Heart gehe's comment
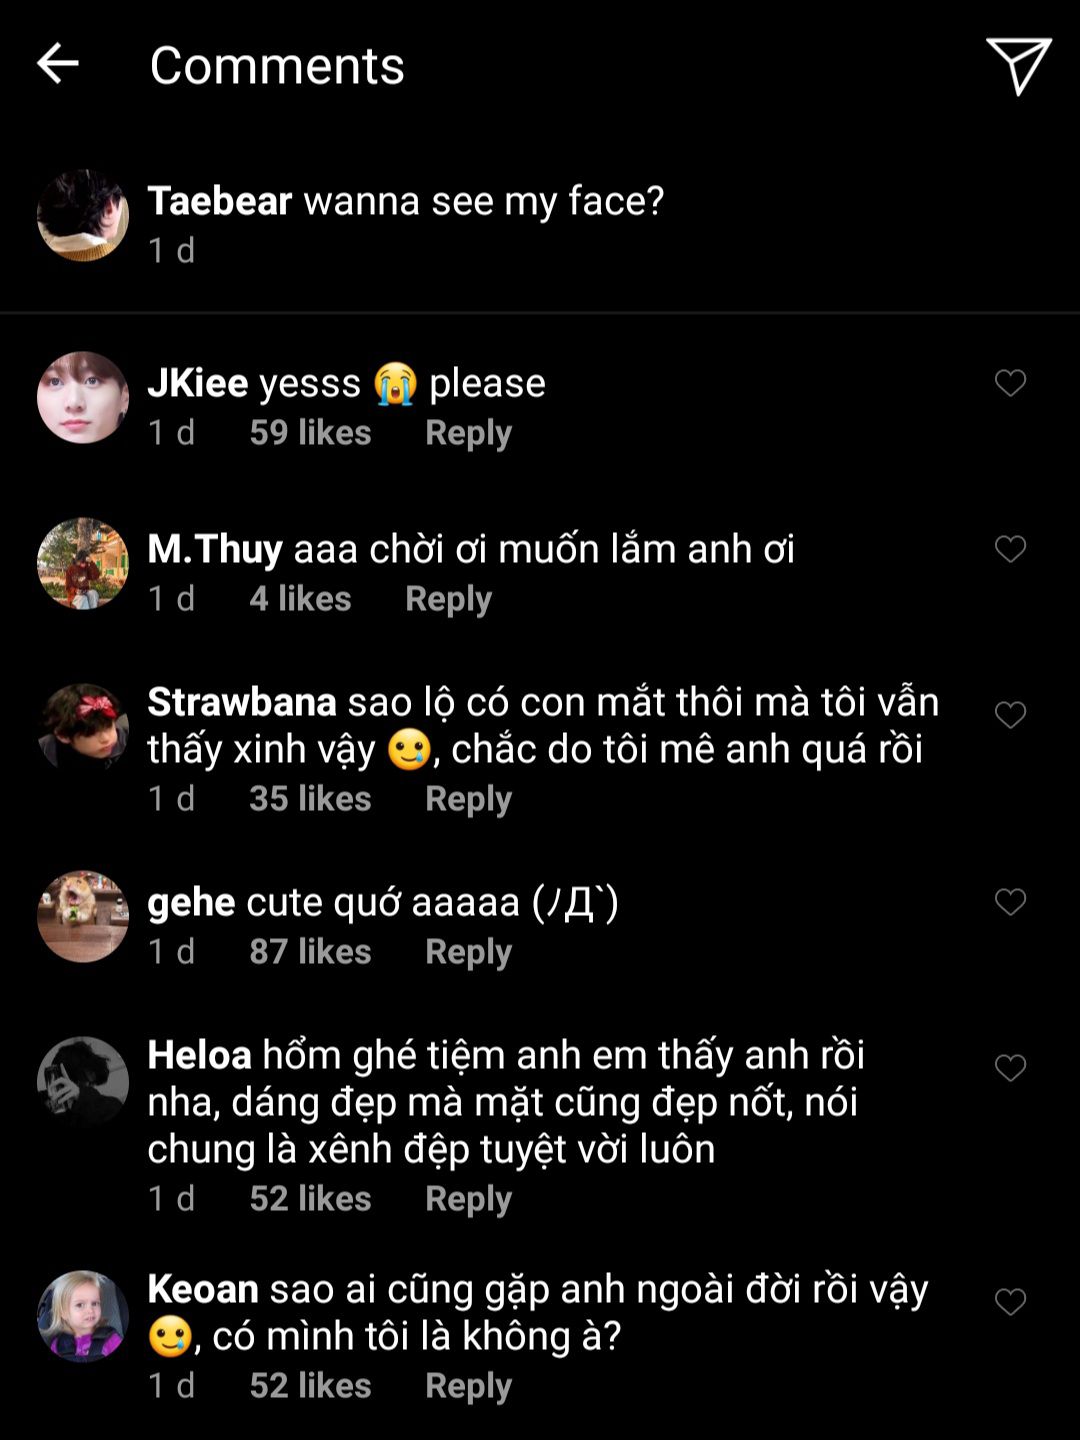This screenshot has height=1440, width=1080. (1010, 902)
